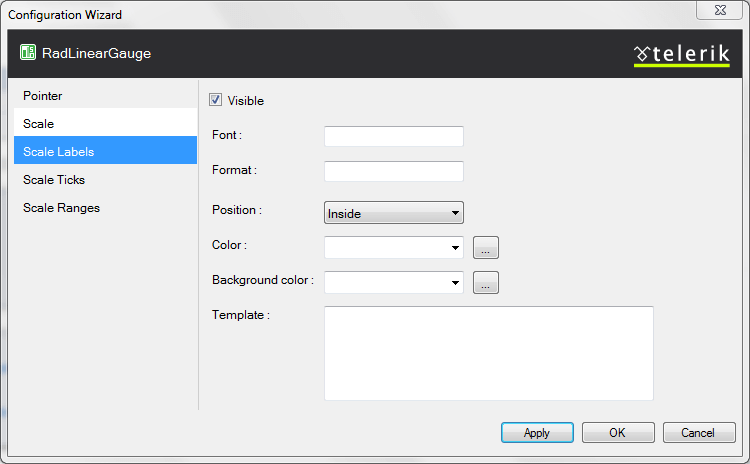Click inside the Format text box
The width and height of the screenshot is (750, 464).
[394, 171]
